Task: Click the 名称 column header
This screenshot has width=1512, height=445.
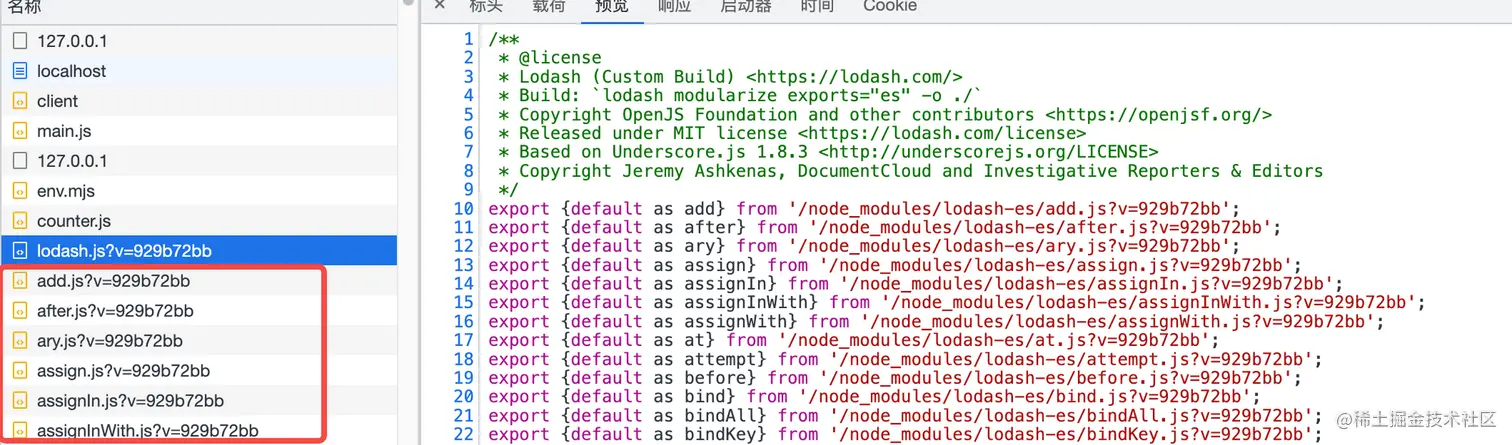Action: 24,6
